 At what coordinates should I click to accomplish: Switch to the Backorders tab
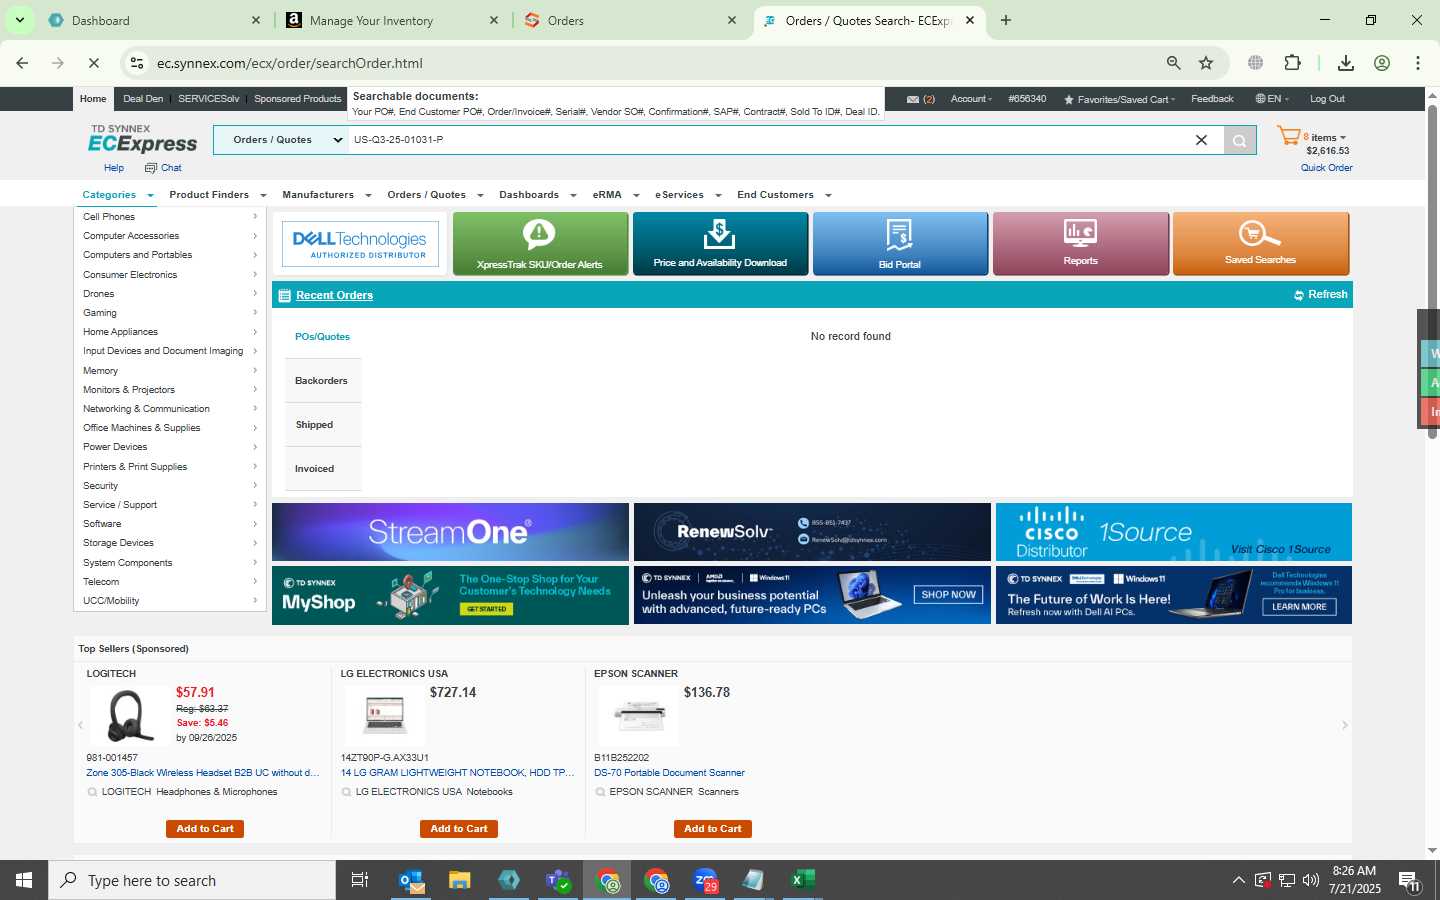[322, 381]
